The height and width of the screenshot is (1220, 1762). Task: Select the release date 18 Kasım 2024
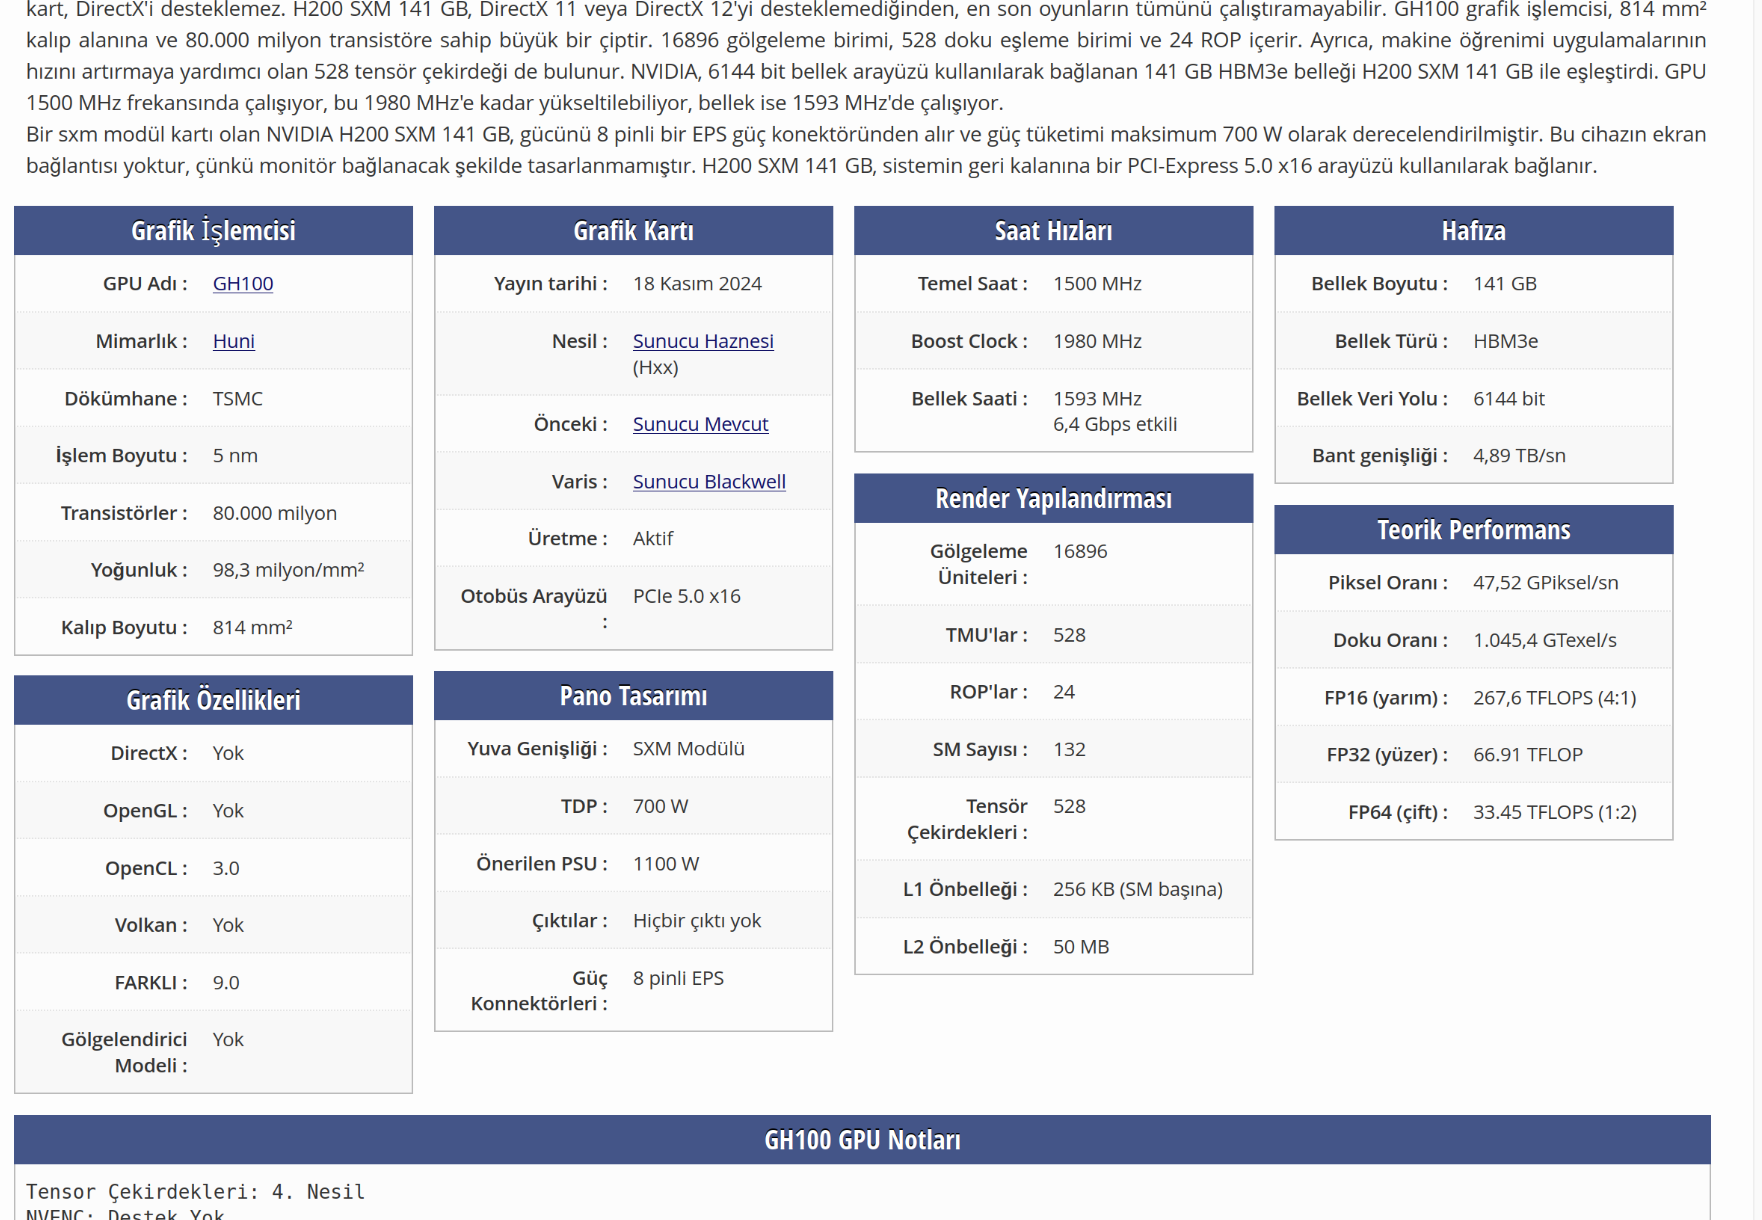click(x=697, y=284)
